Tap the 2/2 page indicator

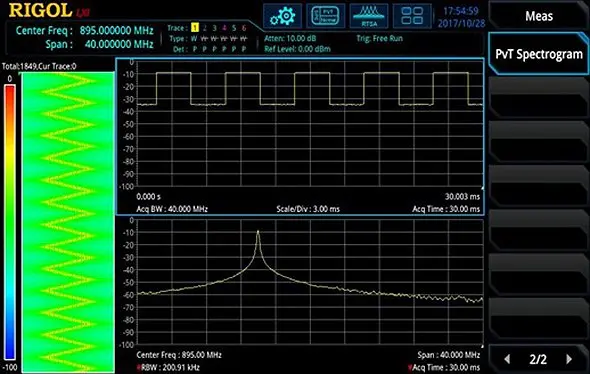click(x=538, y=359)
